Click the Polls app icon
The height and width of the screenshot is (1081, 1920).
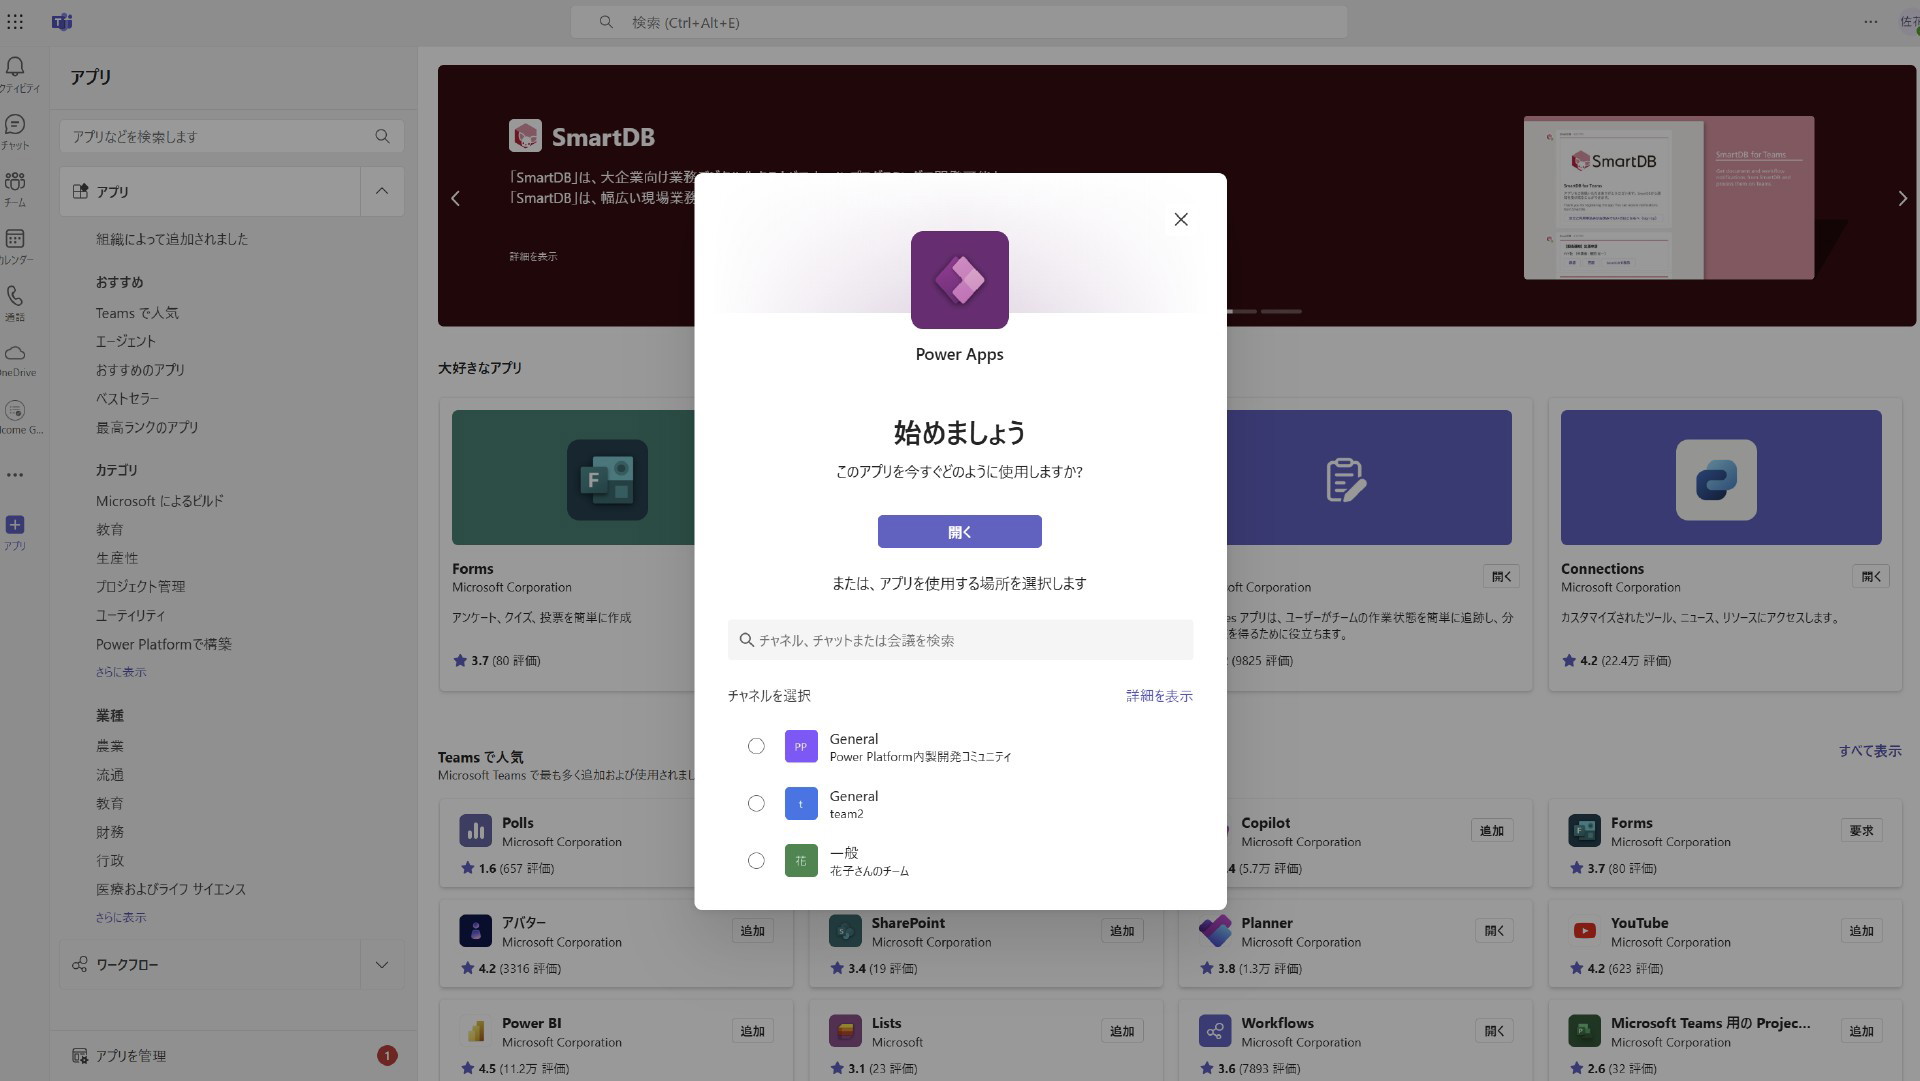475,830
